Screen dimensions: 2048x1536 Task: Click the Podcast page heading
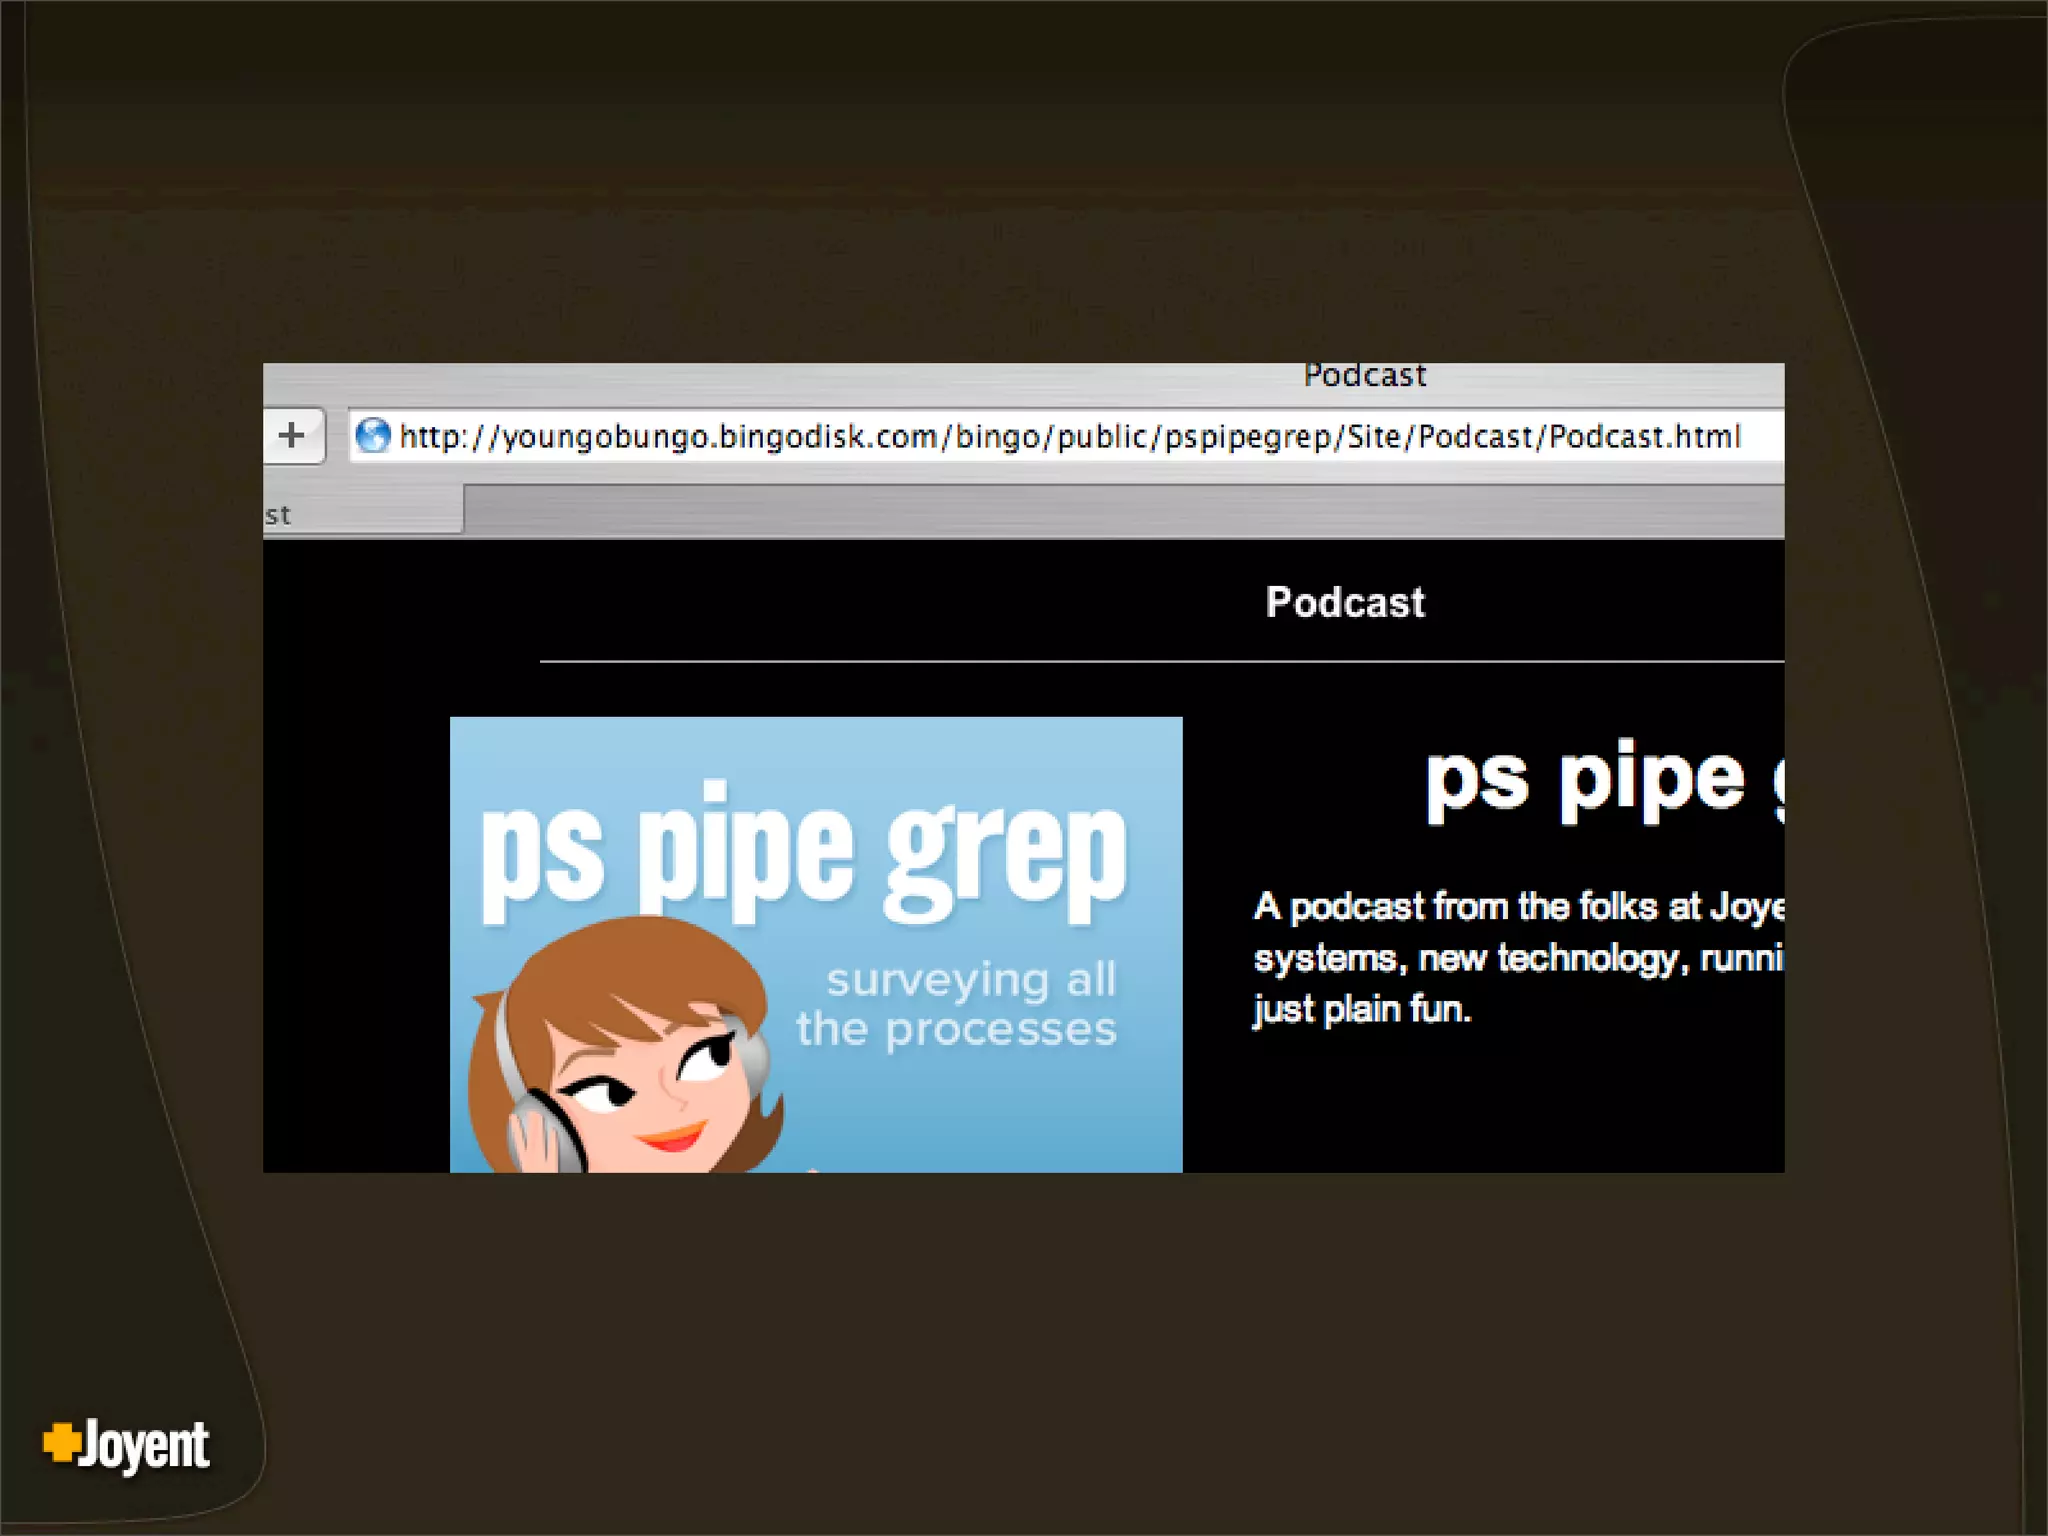click(x=1345, y=602)
